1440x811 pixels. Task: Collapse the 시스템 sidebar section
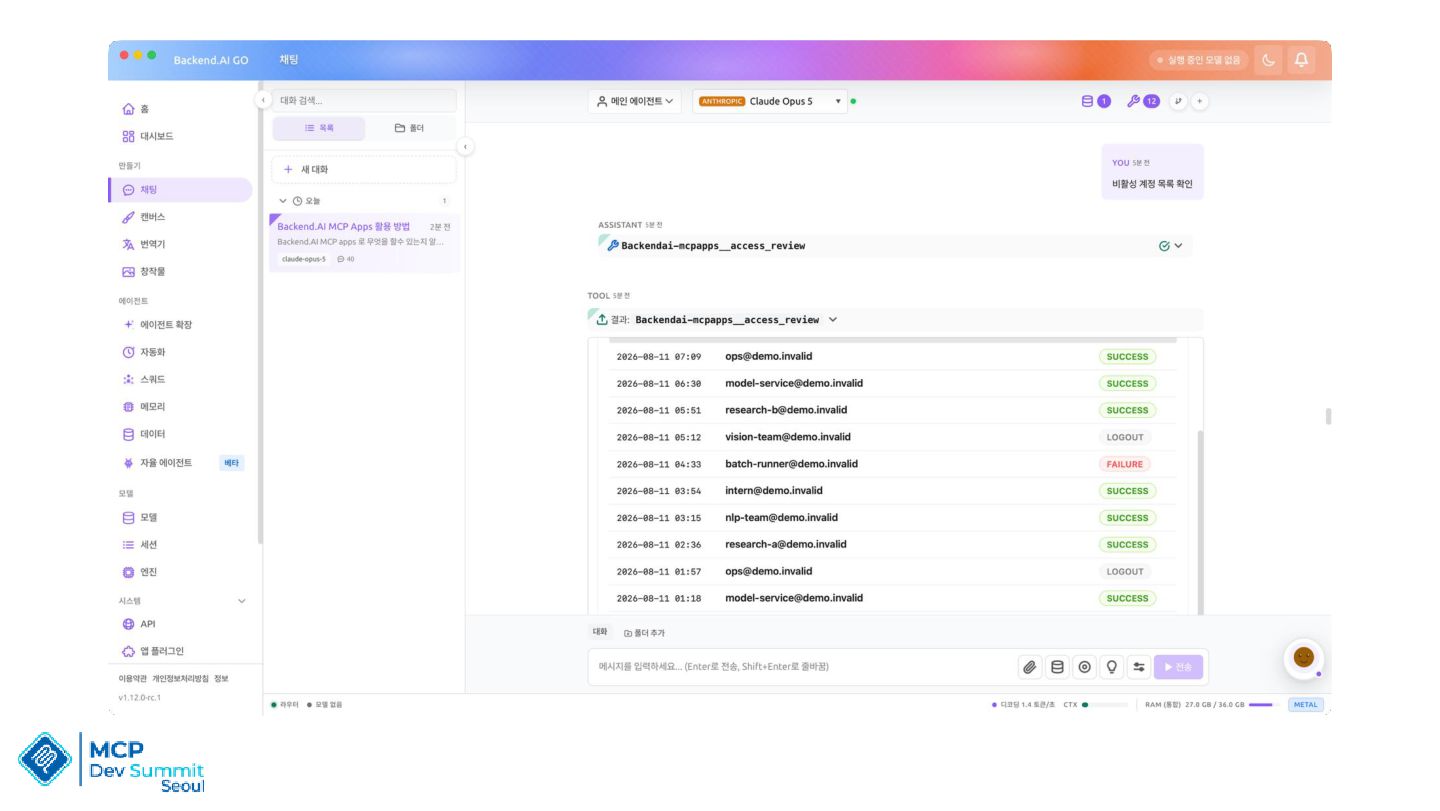click(x=241, y=601)
